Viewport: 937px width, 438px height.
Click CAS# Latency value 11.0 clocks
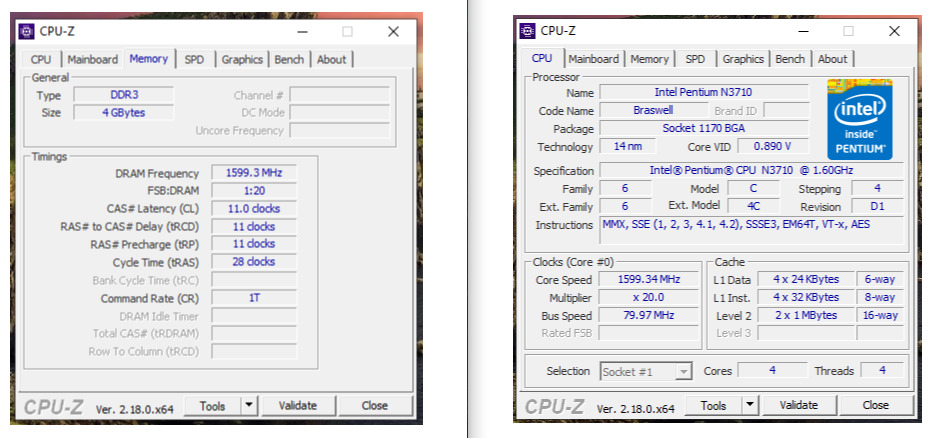coord(254,209)
